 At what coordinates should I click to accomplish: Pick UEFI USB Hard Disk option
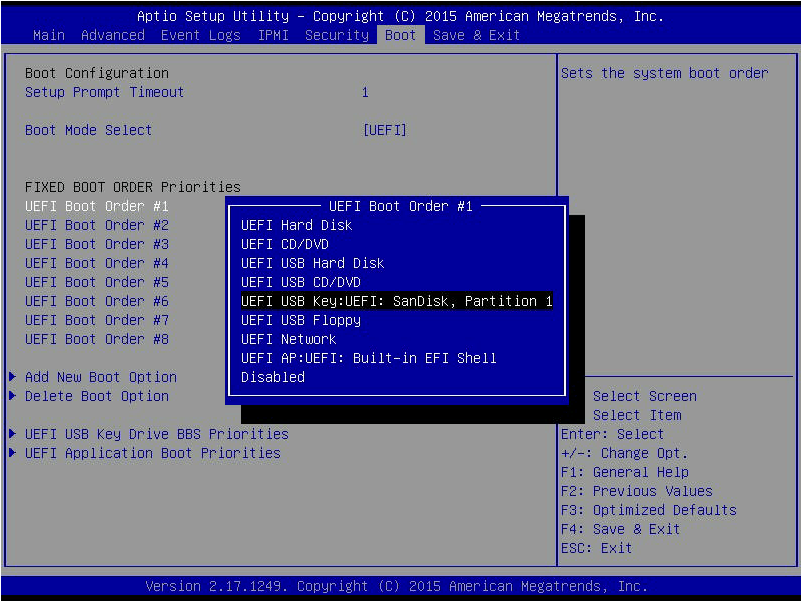(312, 263)
